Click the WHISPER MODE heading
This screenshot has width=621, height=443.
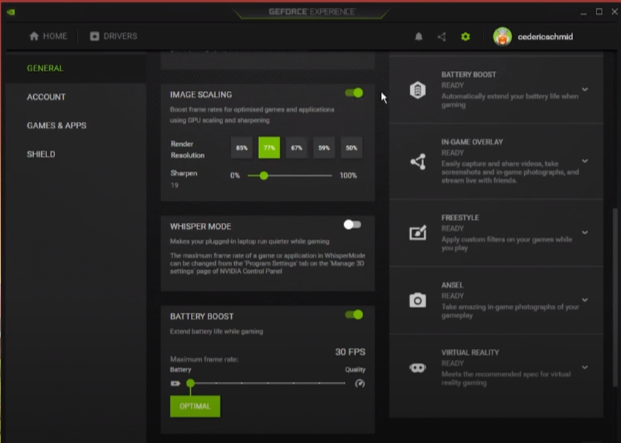[201, 226]
